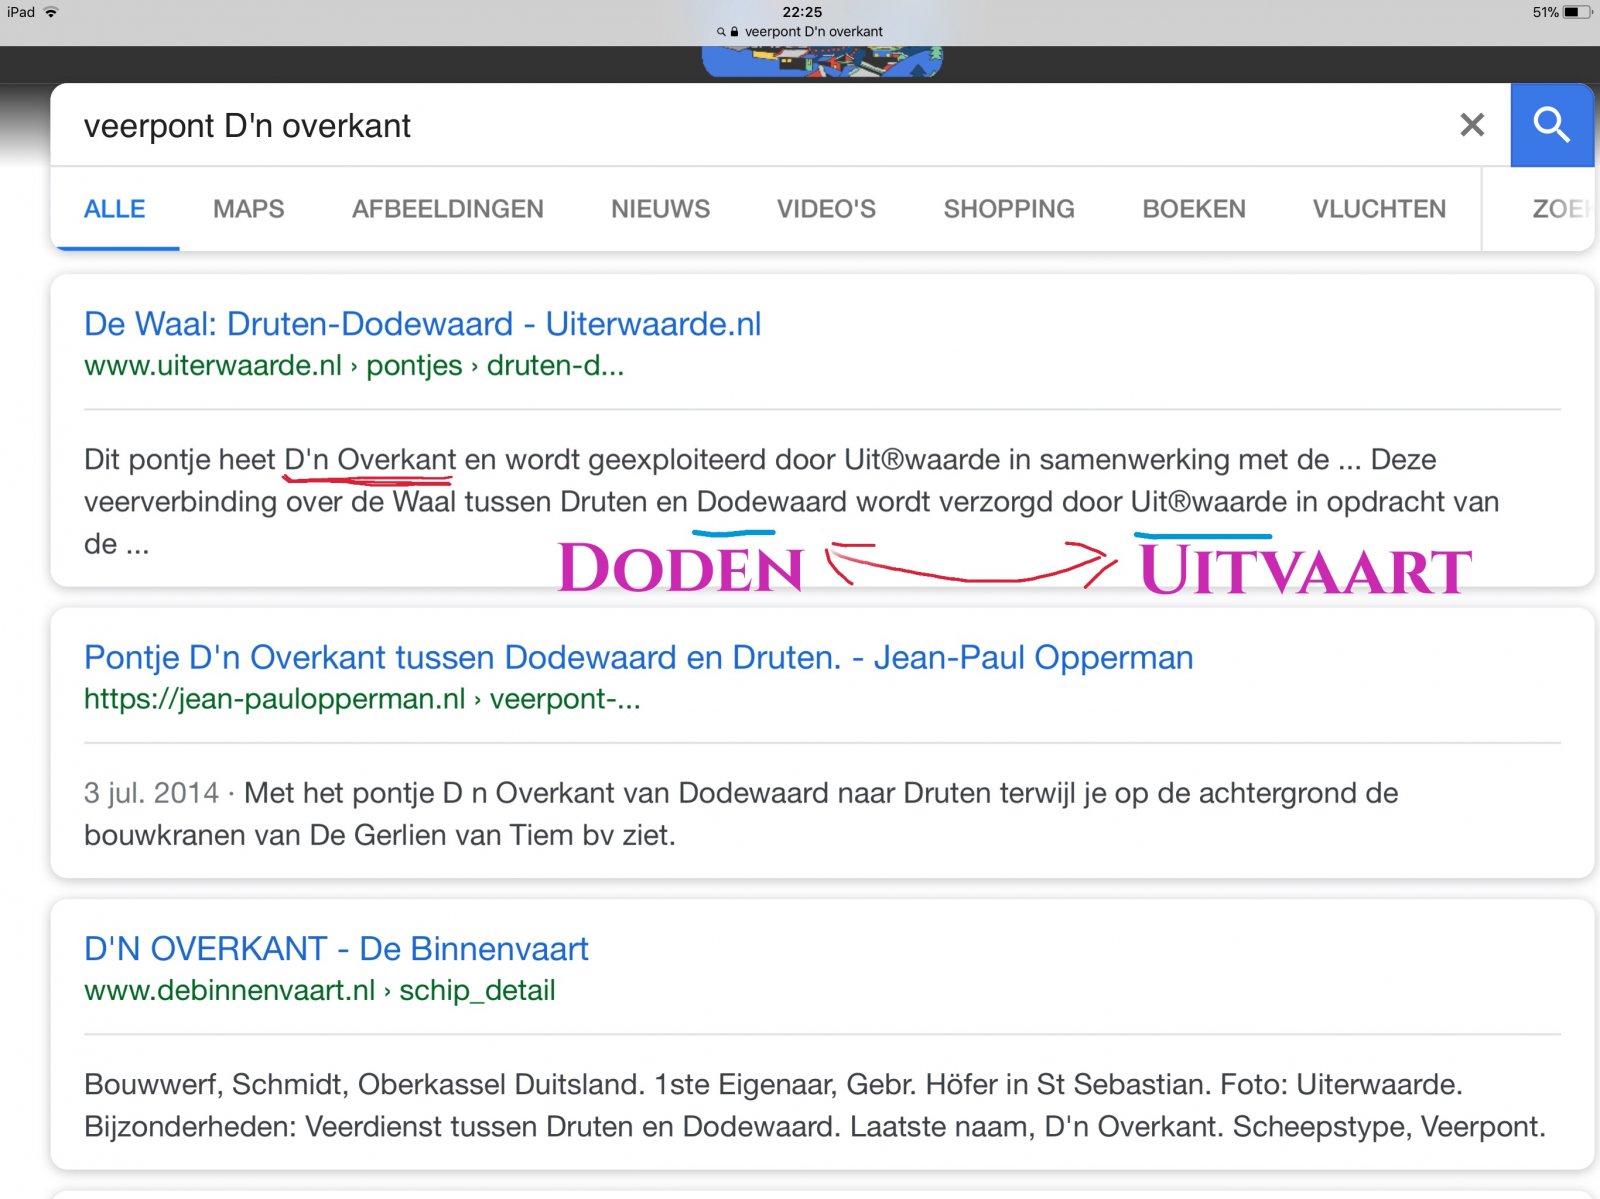Go to the NIEUWS tab
1600x1199 pixels.
pos(661,209)
